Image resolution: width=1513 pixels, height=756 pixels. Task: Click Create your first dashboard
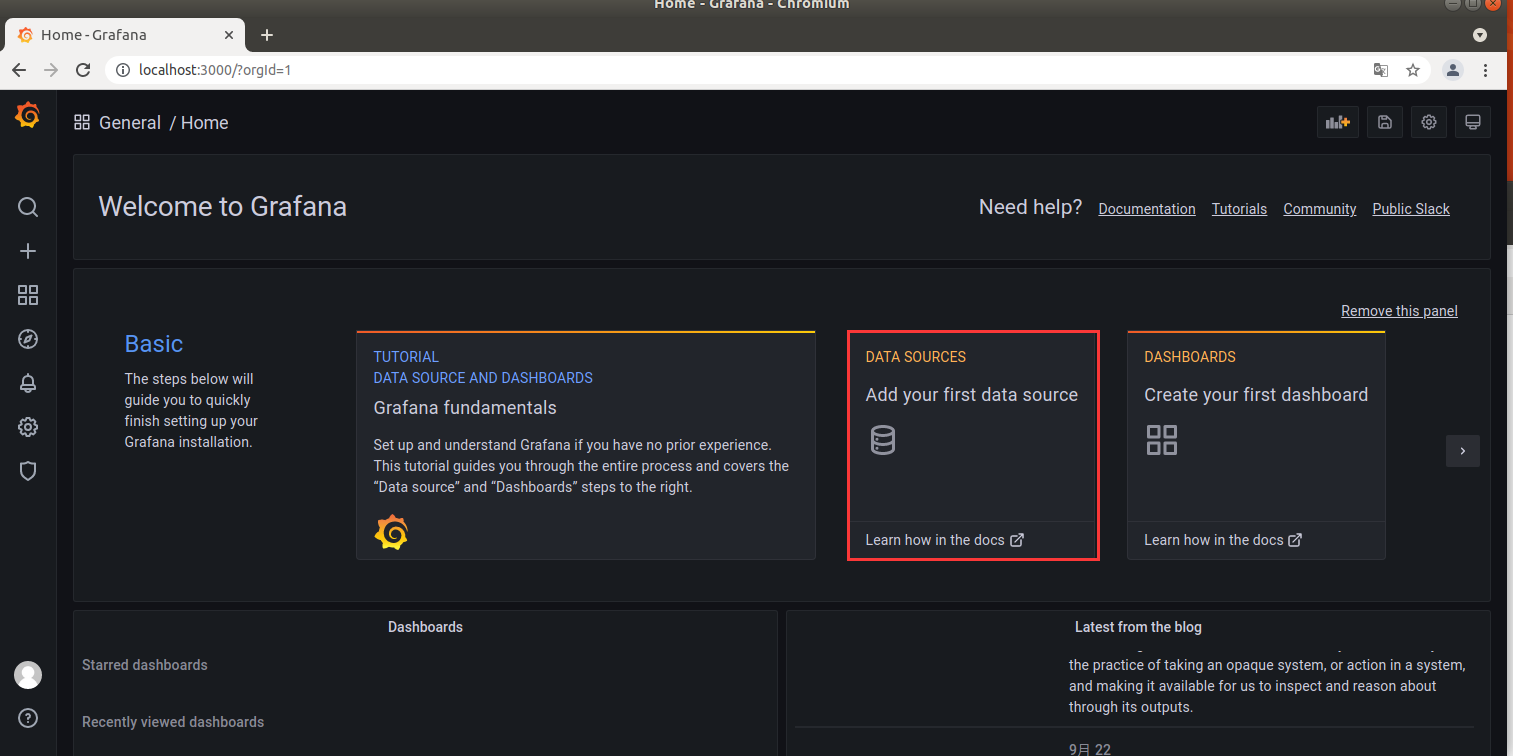tap(1256, 394)
